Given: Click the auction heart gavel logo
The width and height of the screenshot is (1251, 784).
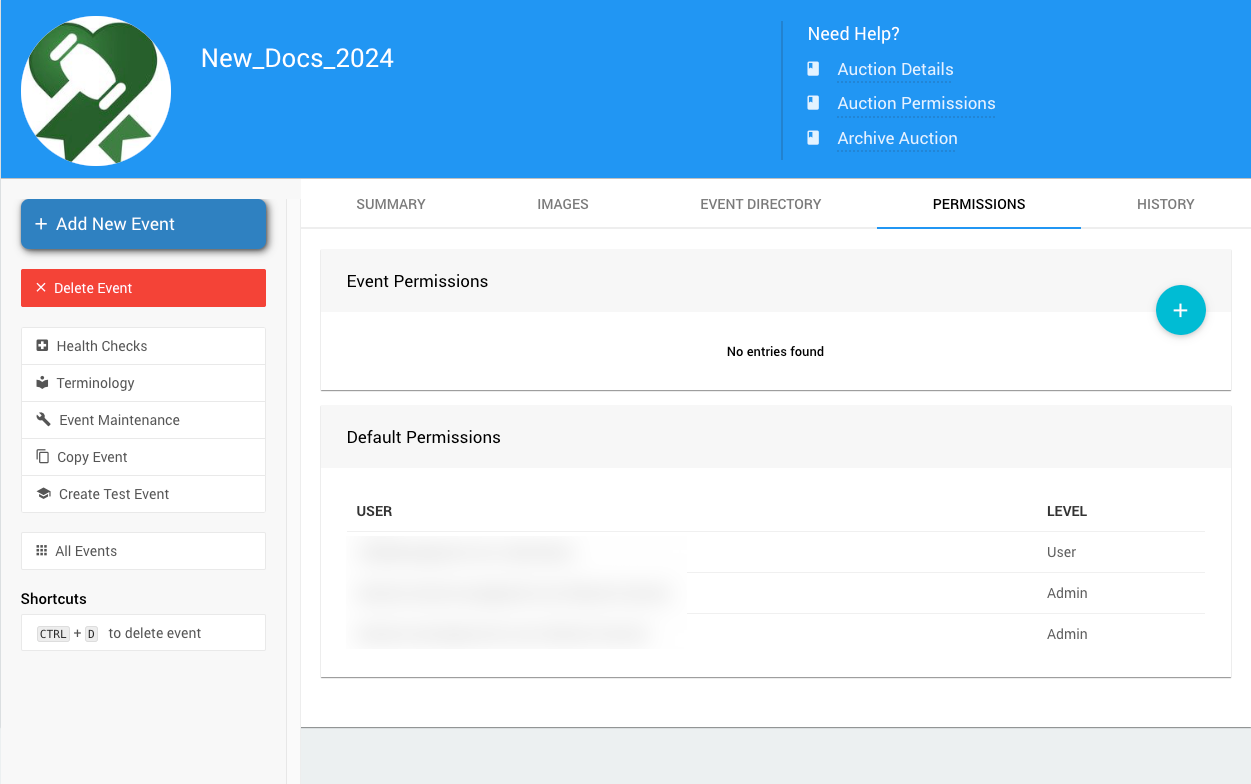Looking at the screenshot, I should coord(96,91).
